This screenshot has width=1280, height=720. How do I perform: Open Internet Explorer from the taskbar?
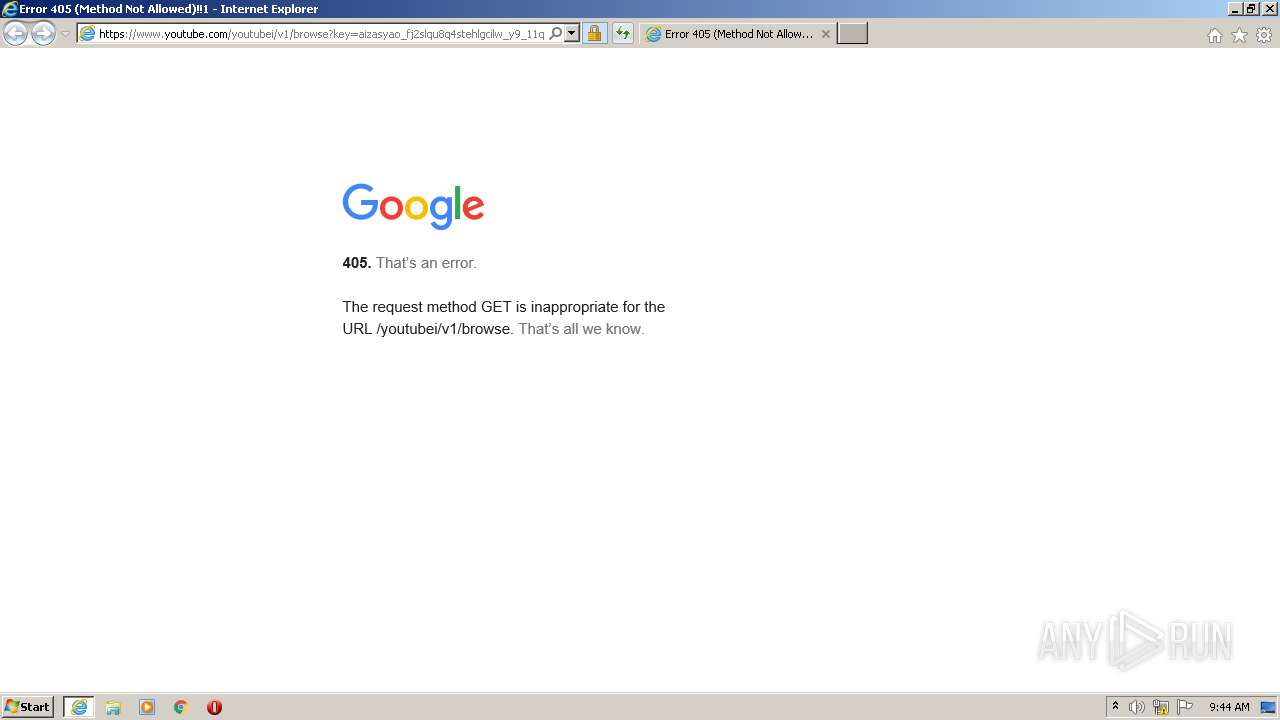pyautogui.click(x=79, y=707)
